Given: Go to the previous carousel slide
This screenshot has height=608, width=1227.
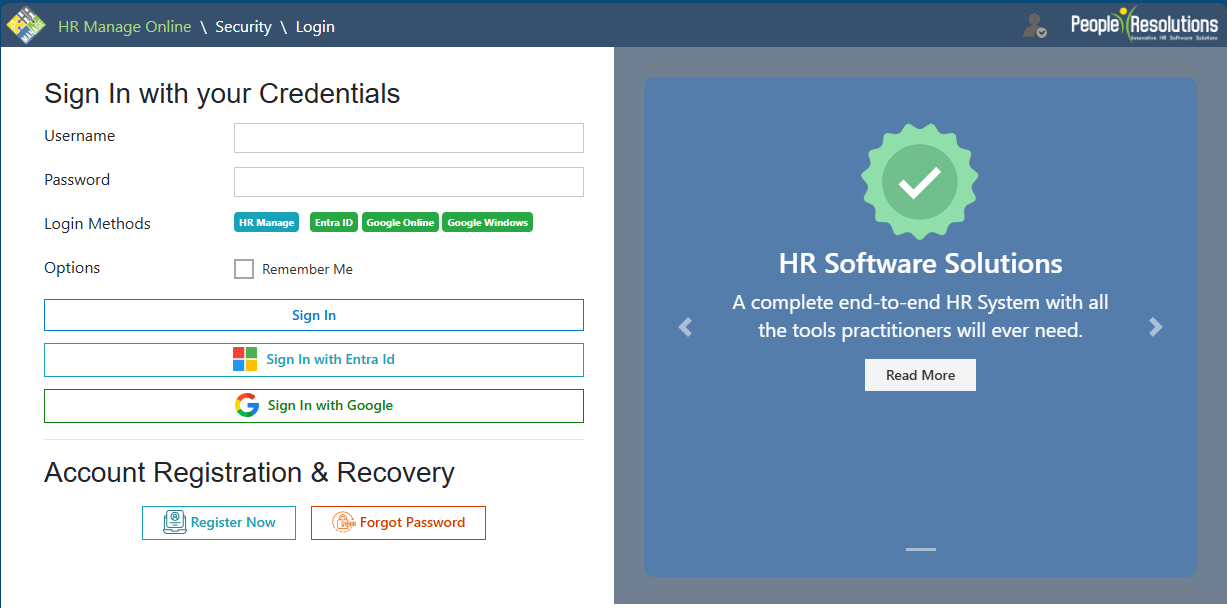Looking at the screenshot, I should [x=685, y=327].
